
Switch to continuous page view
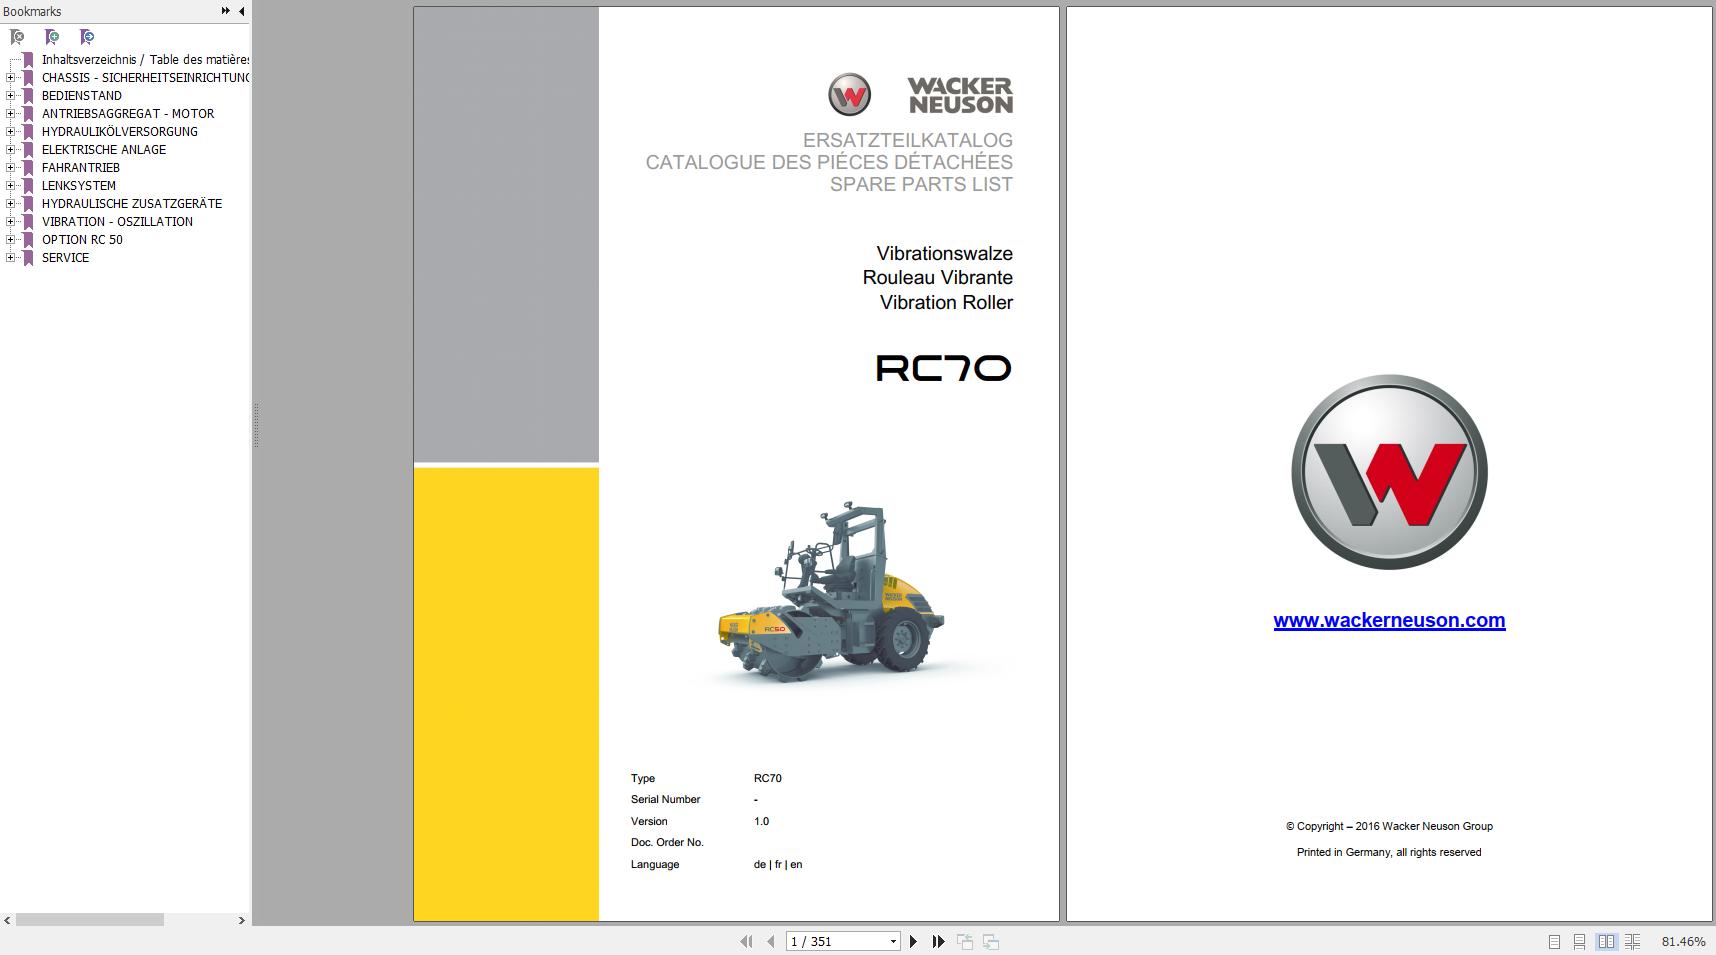[1579, 941]
